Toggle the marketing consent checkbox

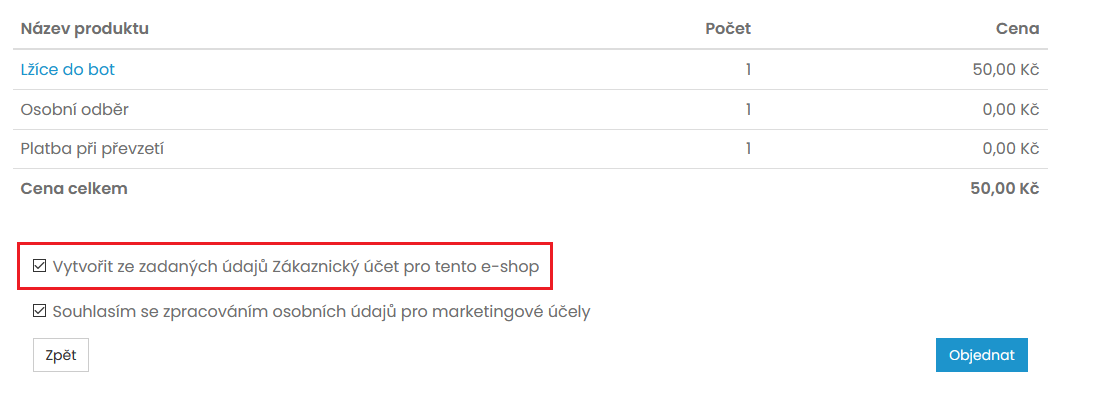click(x=40, y=311)
